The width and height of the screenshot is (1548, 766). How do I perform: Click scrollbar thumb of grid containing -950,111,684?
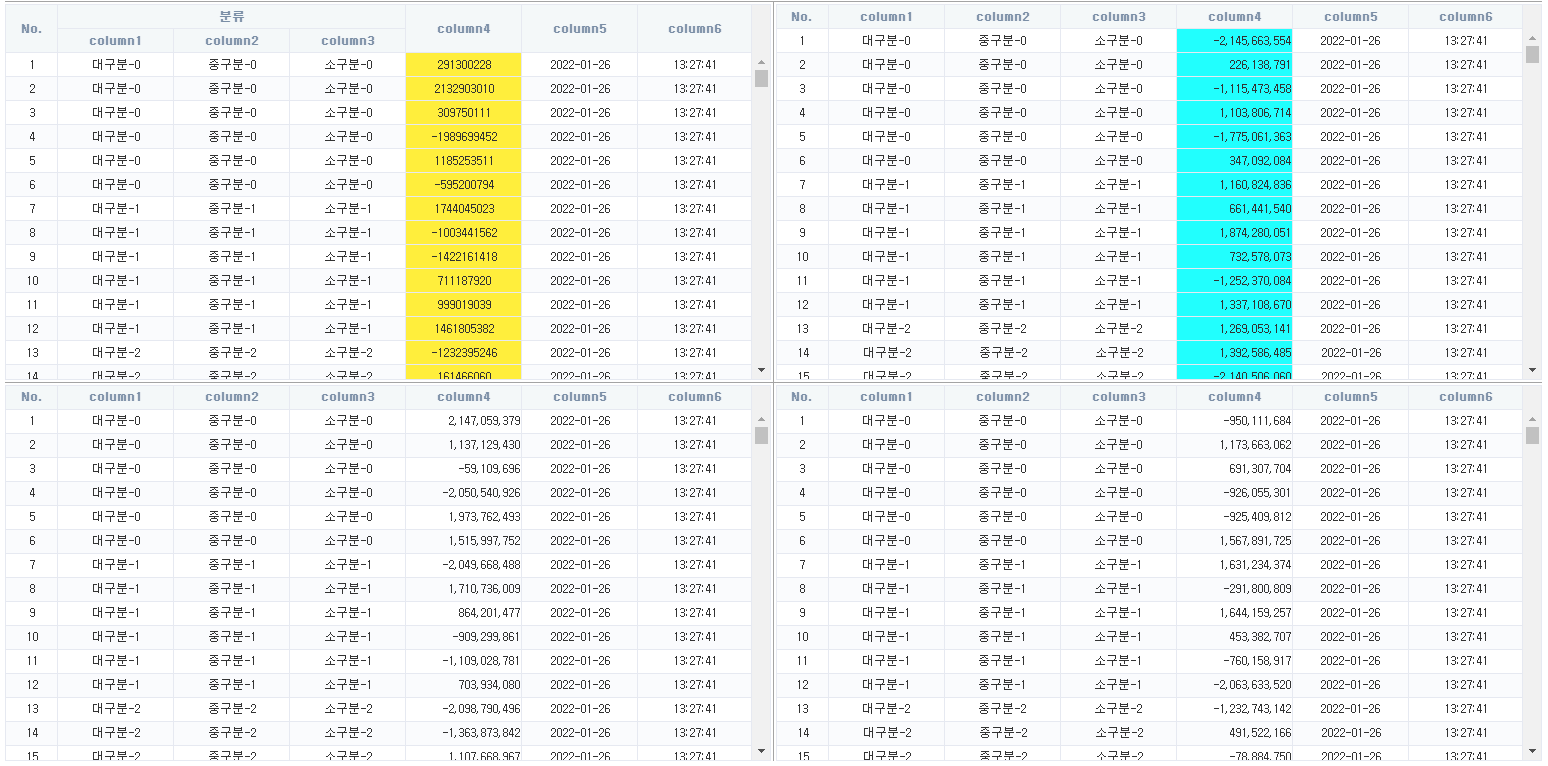[x=1532, y=435]
